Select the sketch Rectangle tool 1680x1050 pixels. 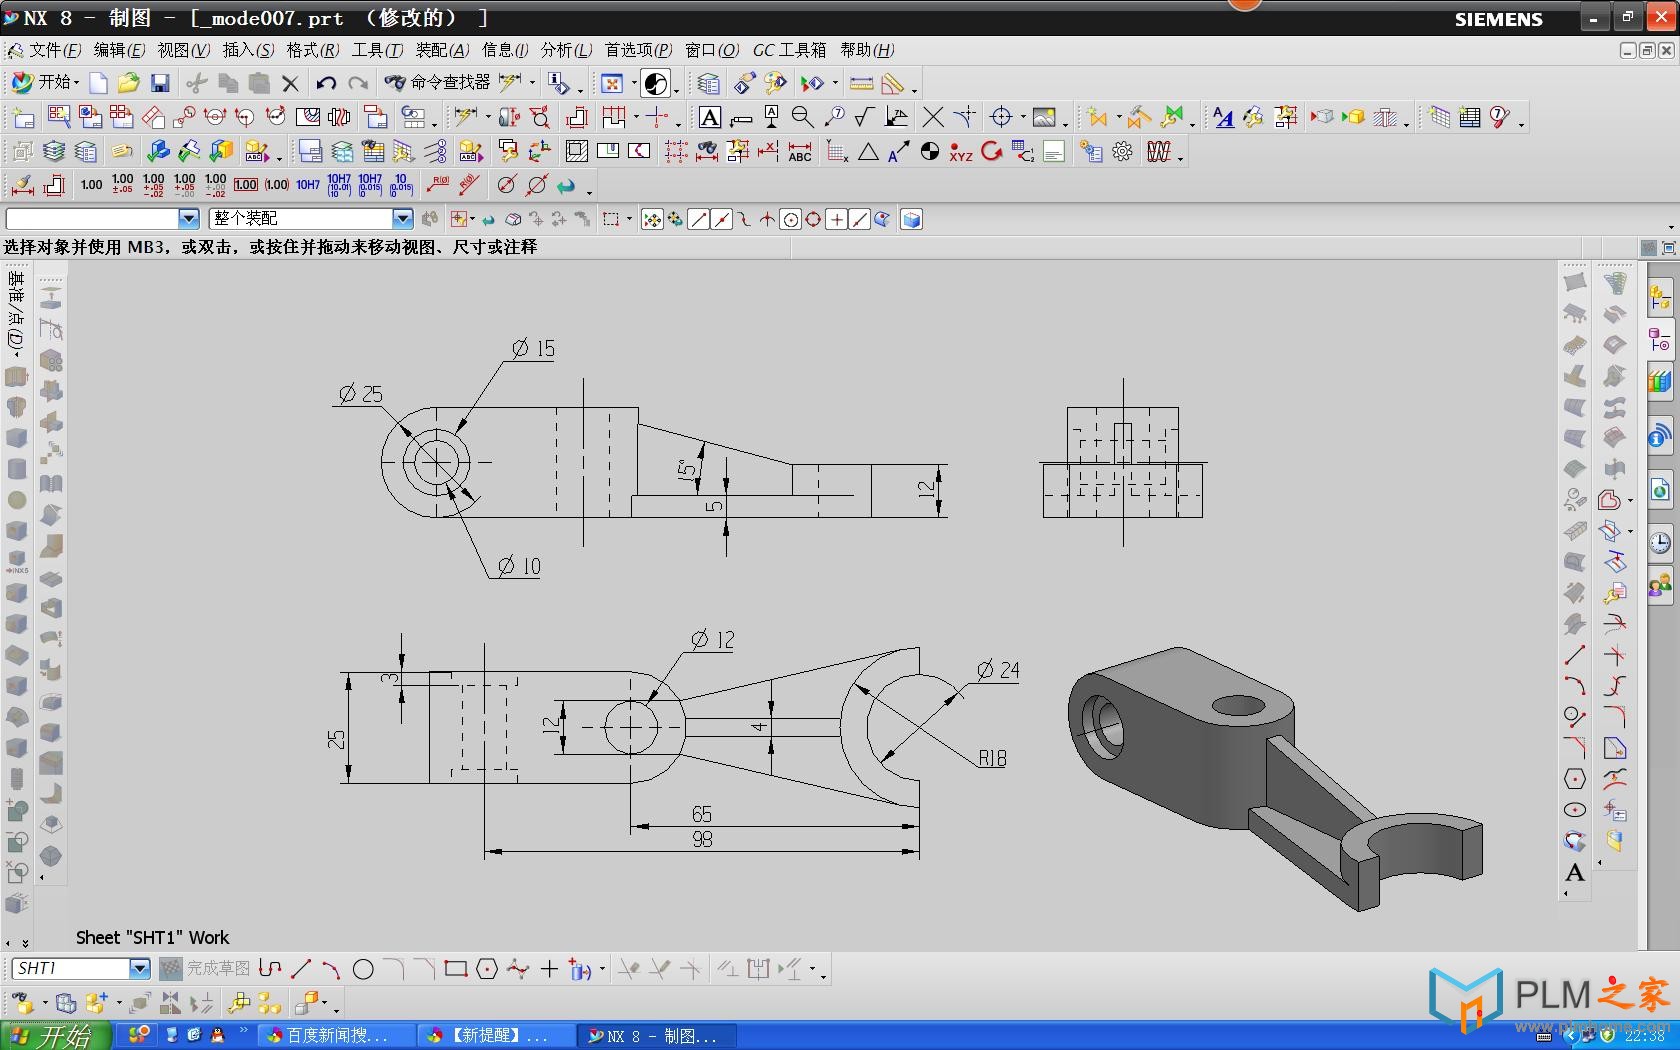tap(456, 969)
